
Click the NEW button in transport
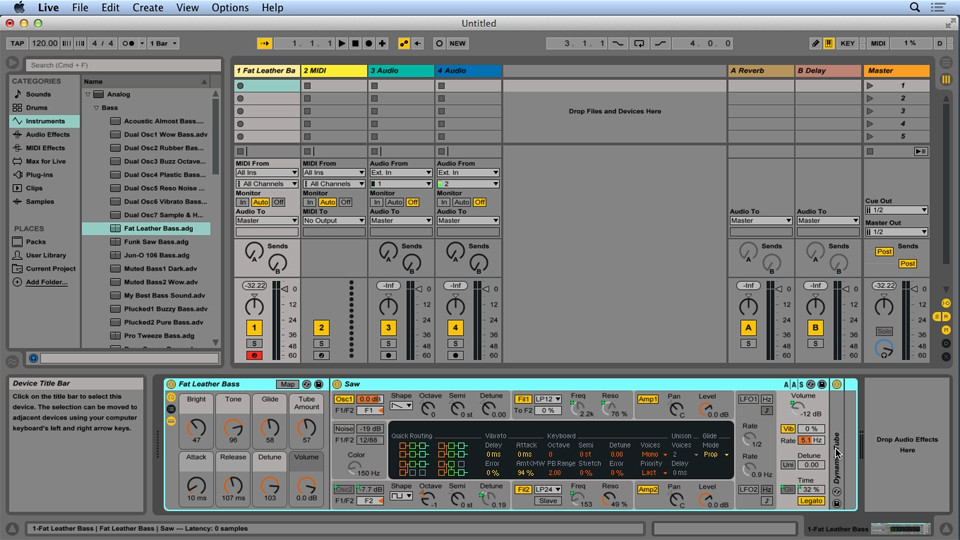point(457,43)
